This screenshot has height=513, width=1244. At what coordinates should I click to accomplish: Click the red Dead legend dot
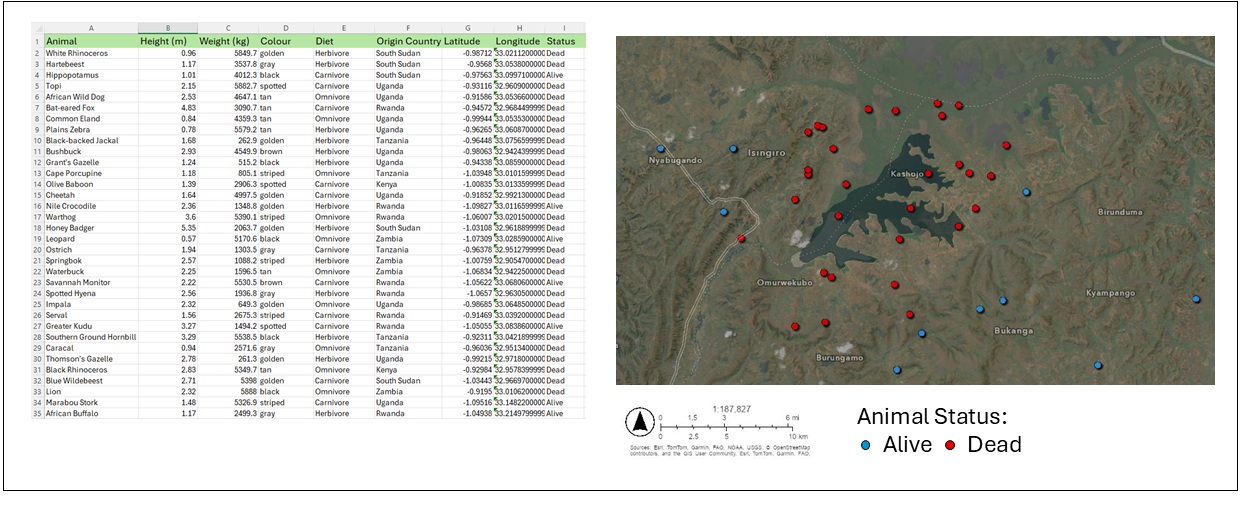[x=952, y=446]
